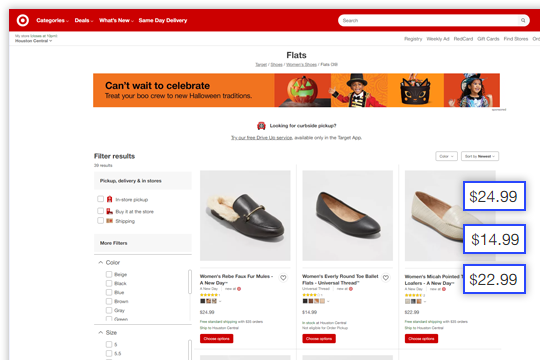Collapse the Color filter section
This screenshot has width=540, height=360.
click(x=101, y=262)
